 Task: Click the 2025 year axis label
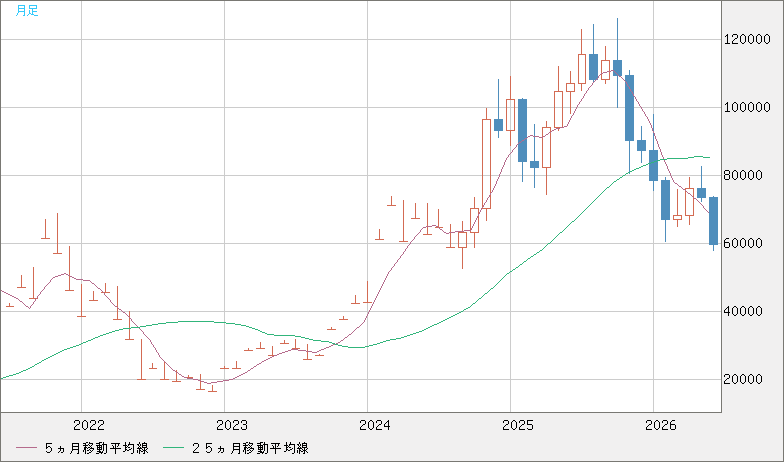[518, 426]
